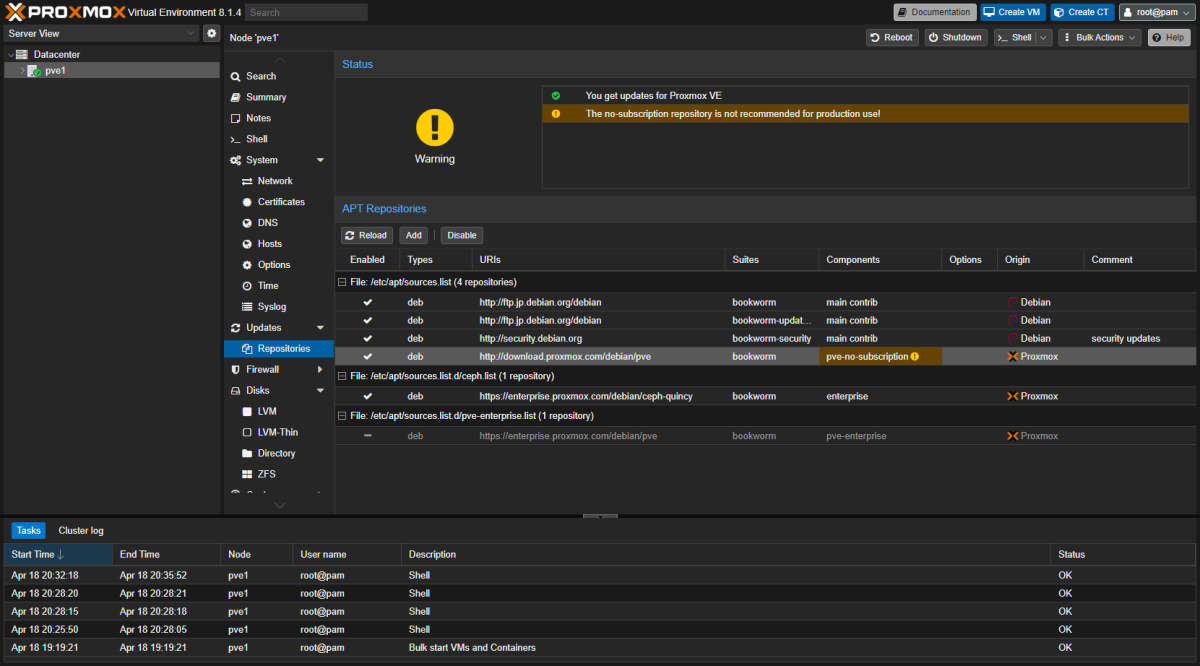The height and width of the screenshot is (666, 1200).
Task: Click the Certificates badge icon
Action: (x=247, y=202)
